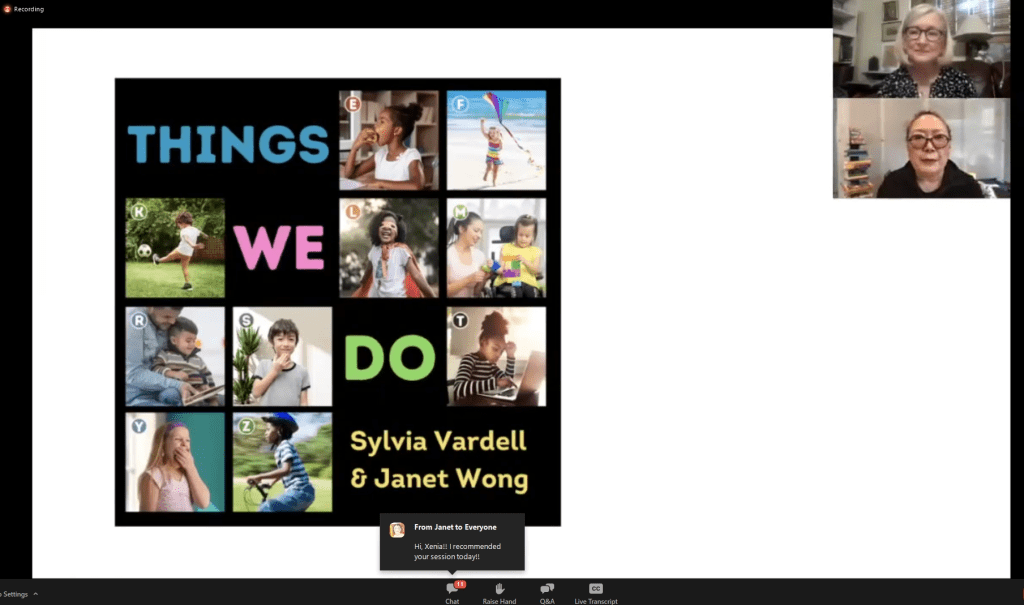The height and width of the screenshot is (605, 1024).
Task: Select the video tile with colorful book stack
Action: coord(921,148)
